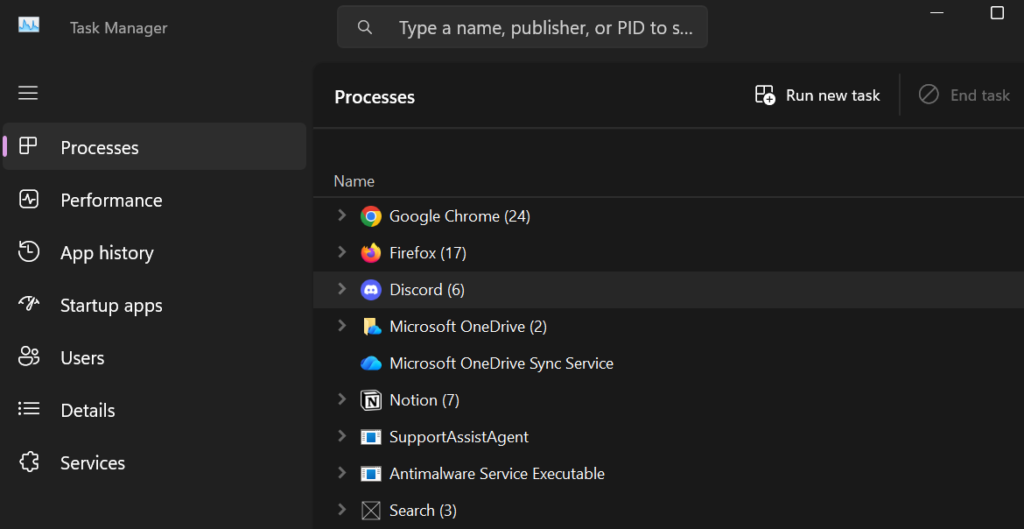1024x529 pixels.
Task: Select the Microsoft OneDrive (2) row
Action: click(669, 327)
